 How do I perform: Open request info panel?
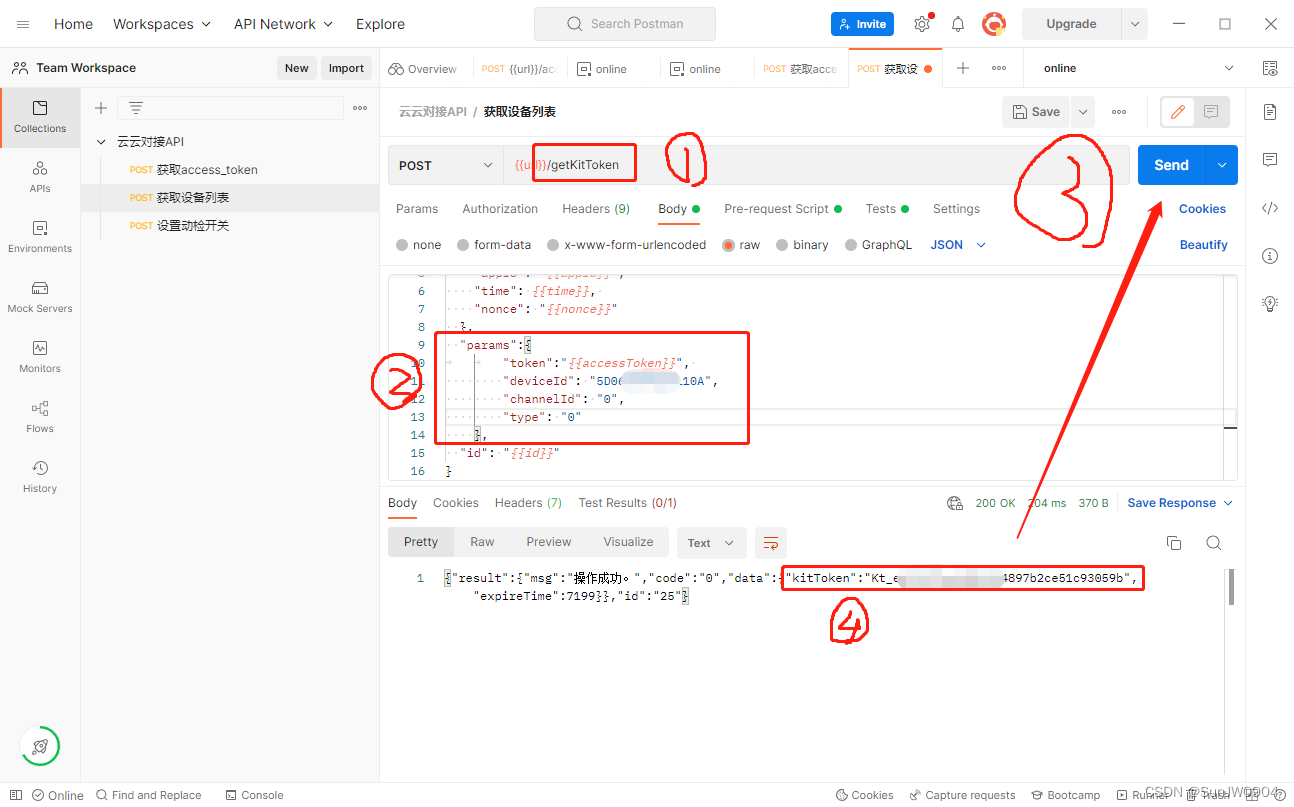[x=1270, y=256]
